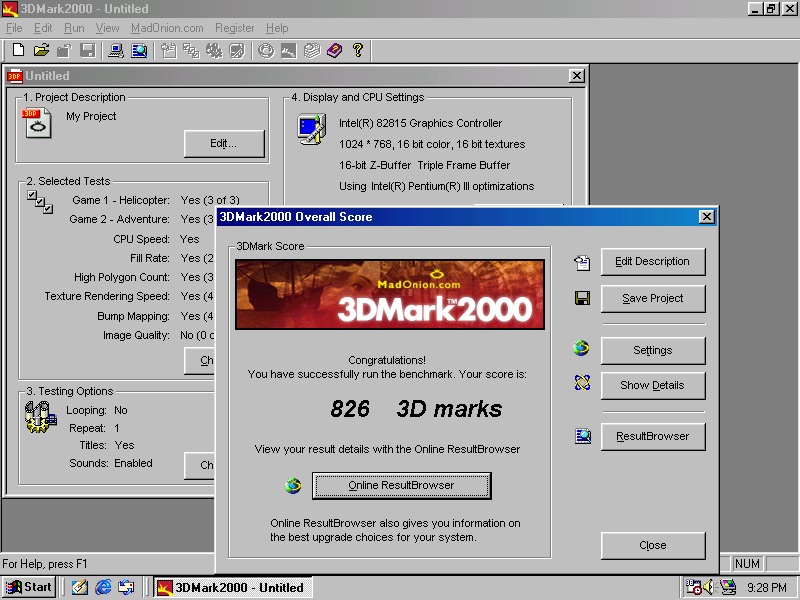Click the Show Details button
Viewport: 800px width, 600px height.
point(653,386)
